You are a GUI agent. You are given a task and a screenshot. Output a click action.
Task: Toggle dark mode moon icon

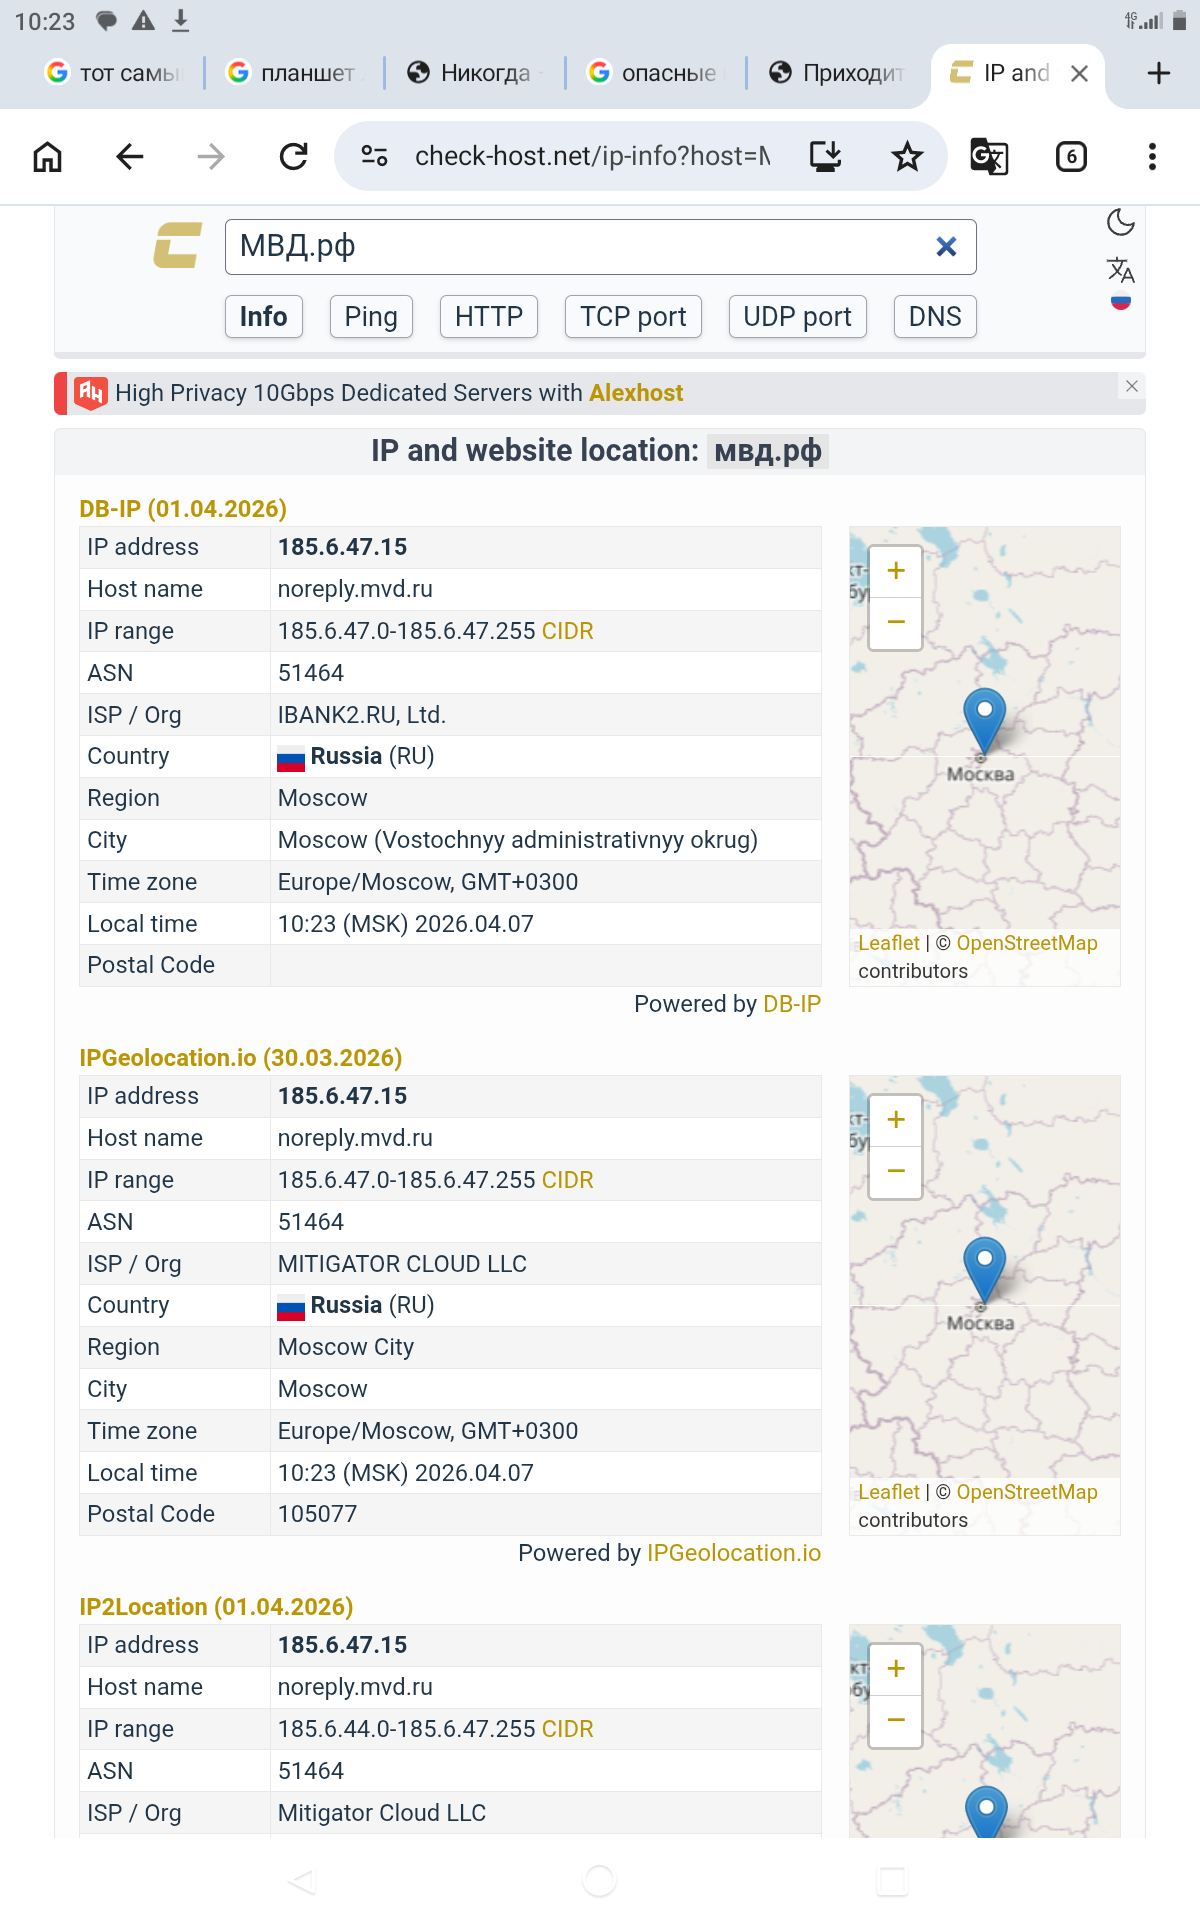coord(1121,222)
